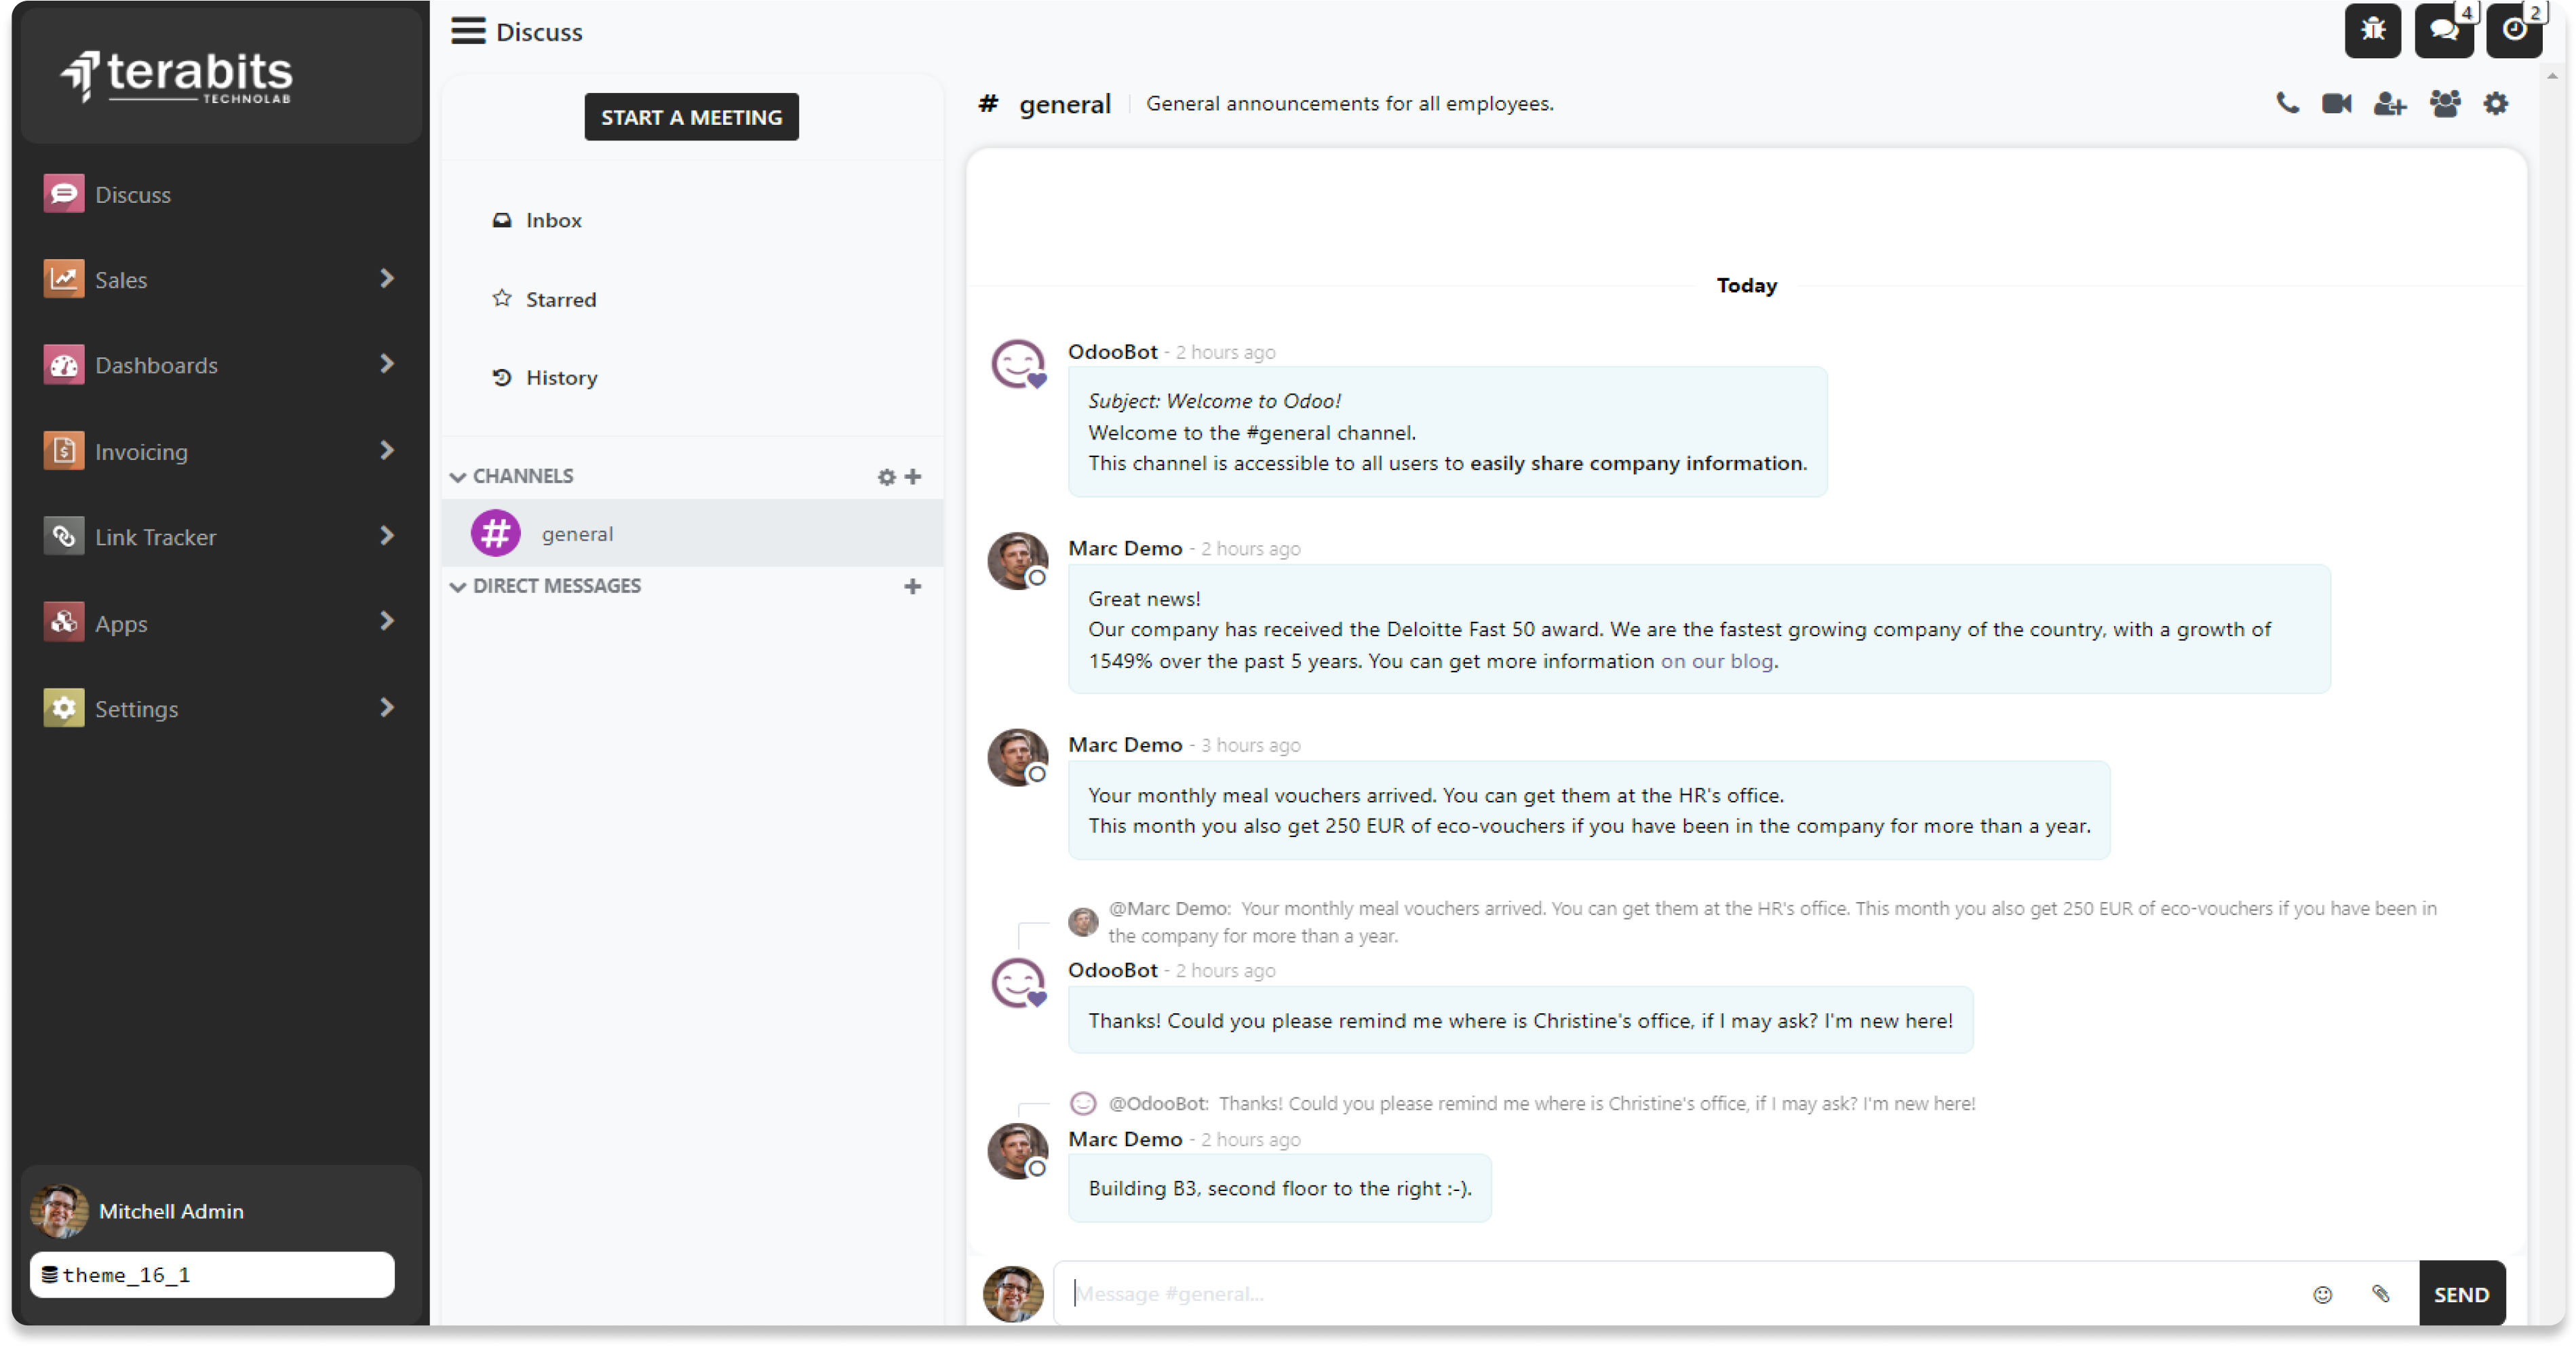Click composer user avatar beside message box
The height and width of the screenshot is (1347, 2576).
pyautogui.click(x=1013, y=1294)
